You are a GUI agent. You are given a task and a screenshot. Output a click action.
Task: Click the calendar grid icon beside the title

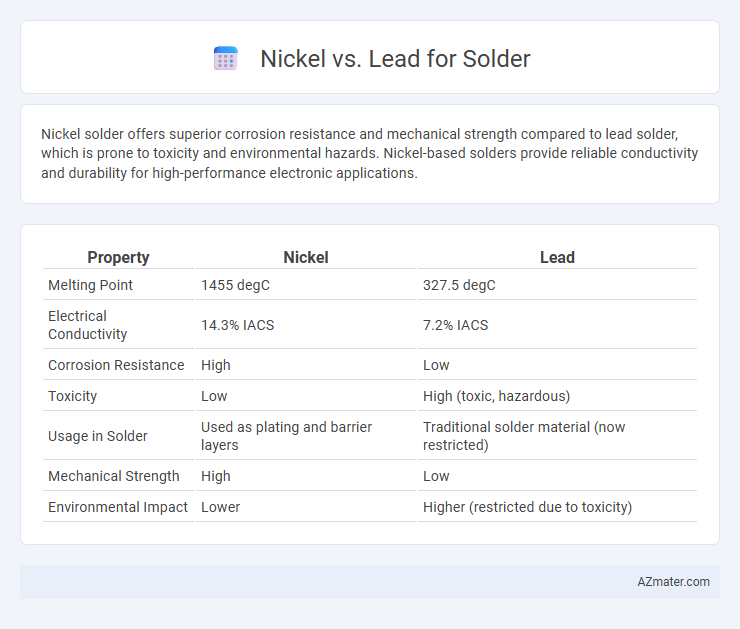click(x=226, y=59)
